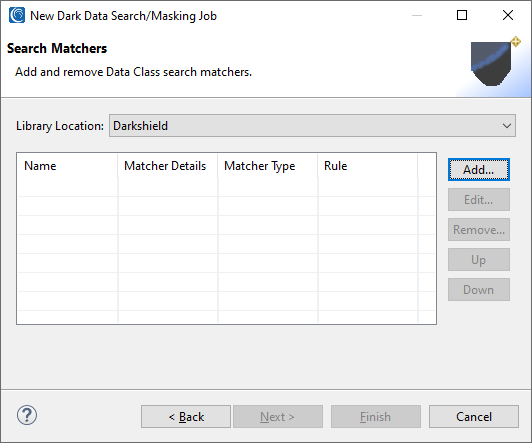Click the Up button
Image resolution: width=532 pixels, height=443 pixels.
pyautogui.click(x=478, y=260)
